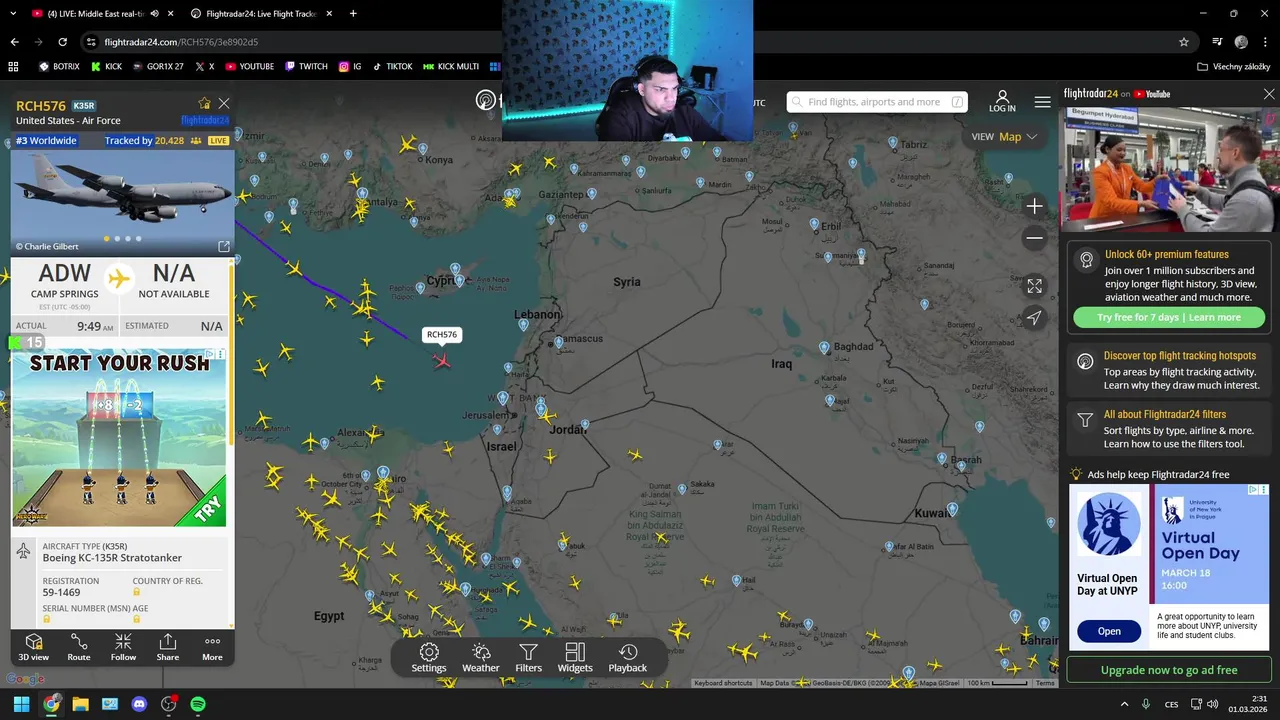Open Spotify from the taskbar
Screen dimensions: 1280x720
(198, 704)
